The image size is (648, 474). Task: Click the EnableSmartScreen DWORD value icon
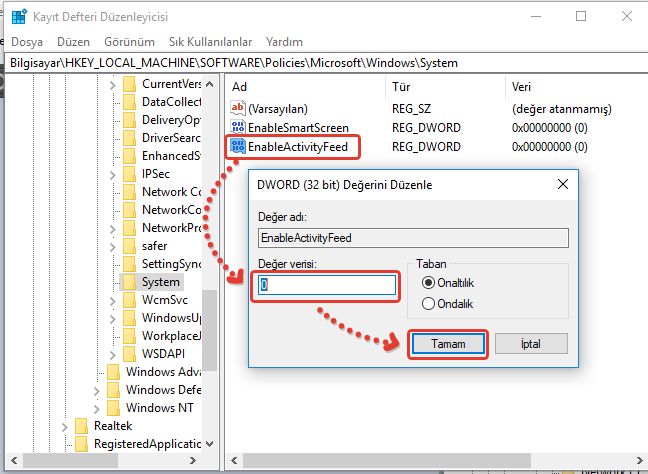pos(237,128)
